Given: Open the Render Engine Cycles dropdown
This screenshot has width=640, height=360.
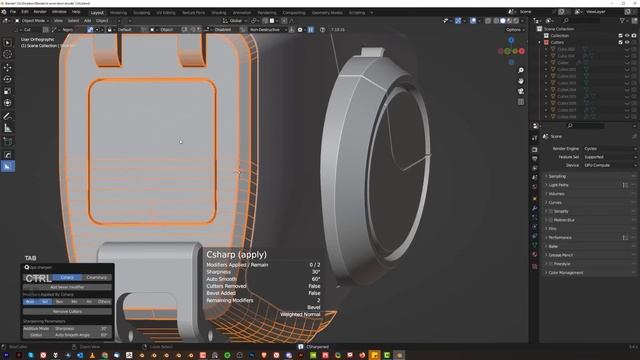Looking at the screenshot, I should pyautogui.click(x=610, y=149).
